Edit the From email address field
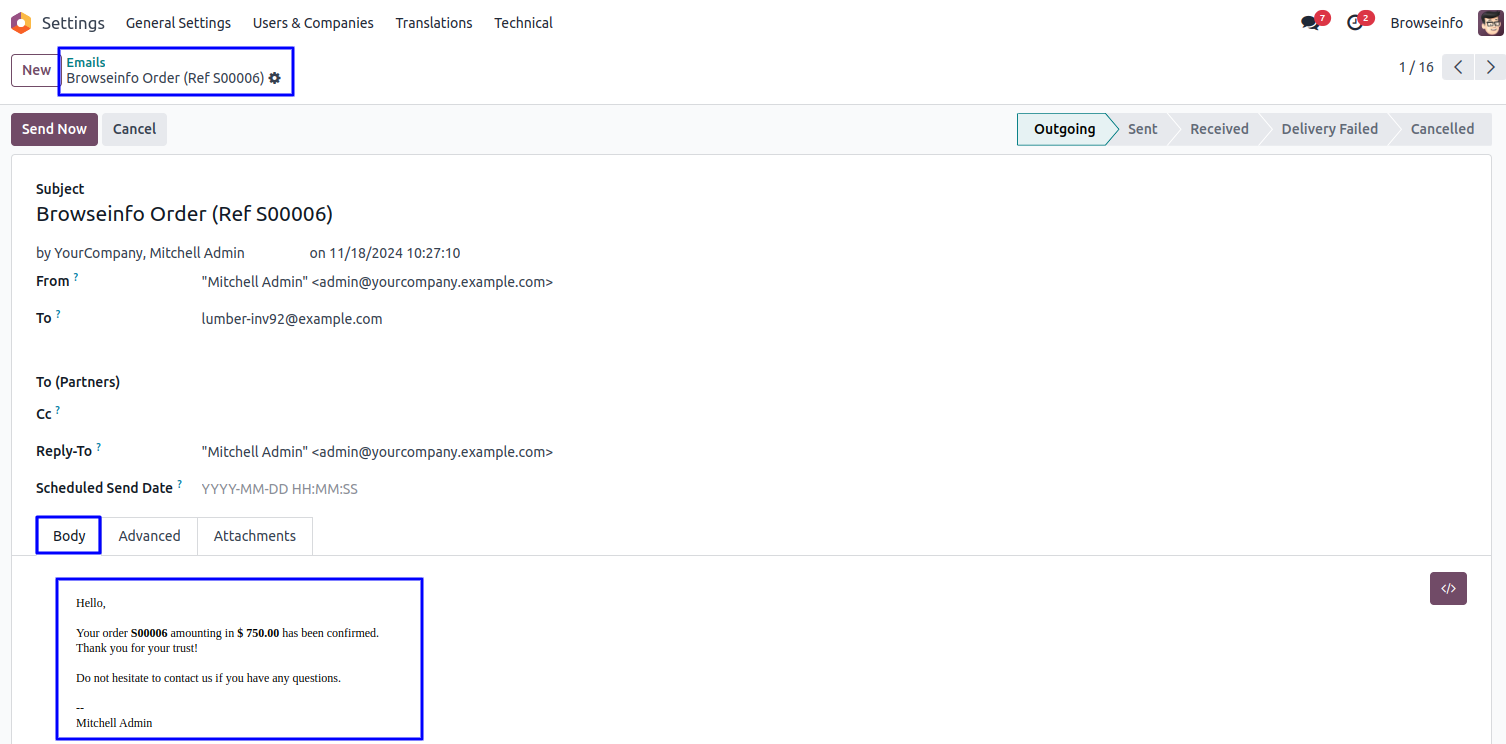The width and height of the screenshot is (1506, 744). [x=377, y=282]
